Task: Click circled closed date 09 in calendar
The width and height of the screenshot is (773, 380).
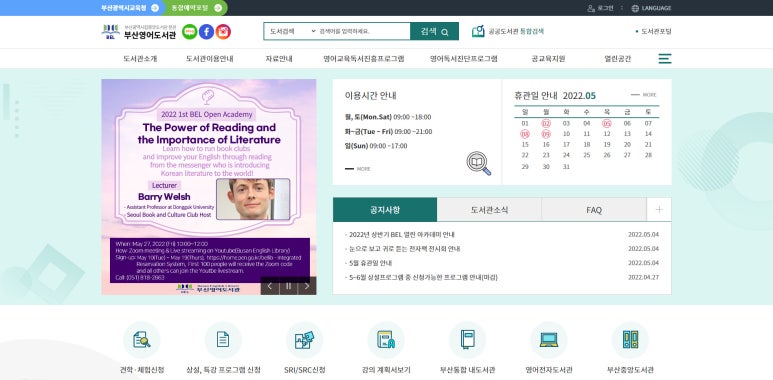Action: tap(546, 134)
